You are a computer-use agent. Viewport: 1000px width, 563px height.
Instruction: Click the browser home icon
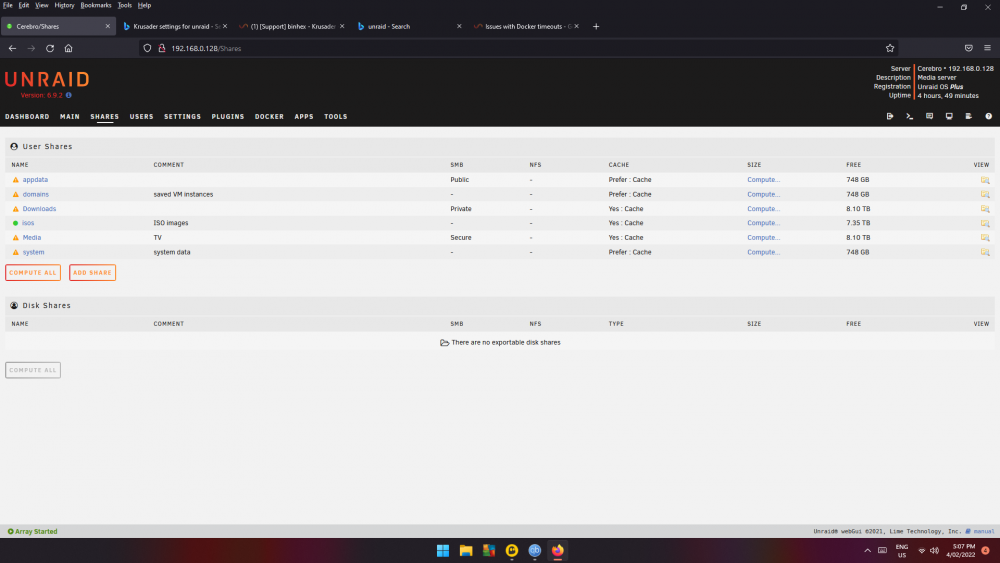pos(68,48)
